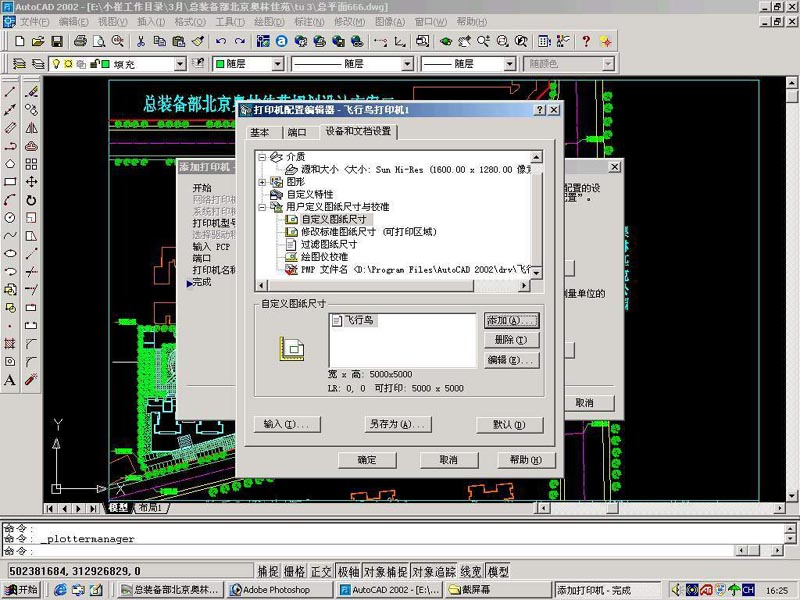Click the 另存为(A)... button

[398, 424]
